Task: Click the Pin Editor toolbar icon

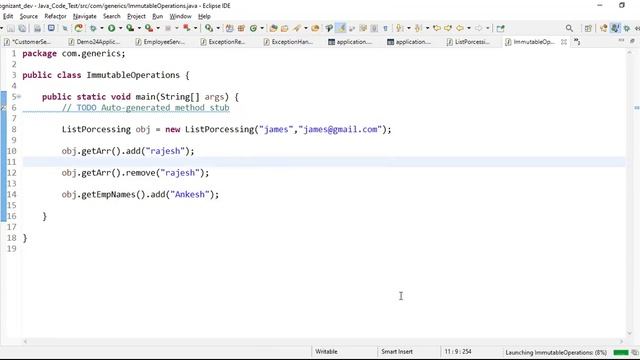Action: click(x=500, y=28)
